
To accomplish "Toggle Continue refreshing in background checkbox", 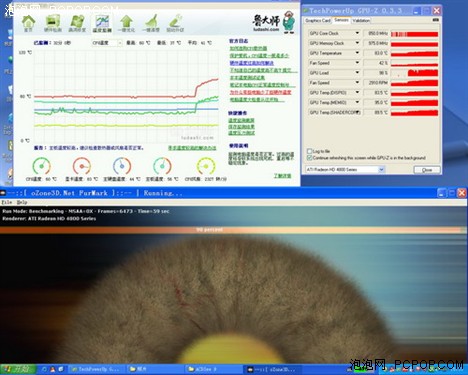I will coord(309,158).
